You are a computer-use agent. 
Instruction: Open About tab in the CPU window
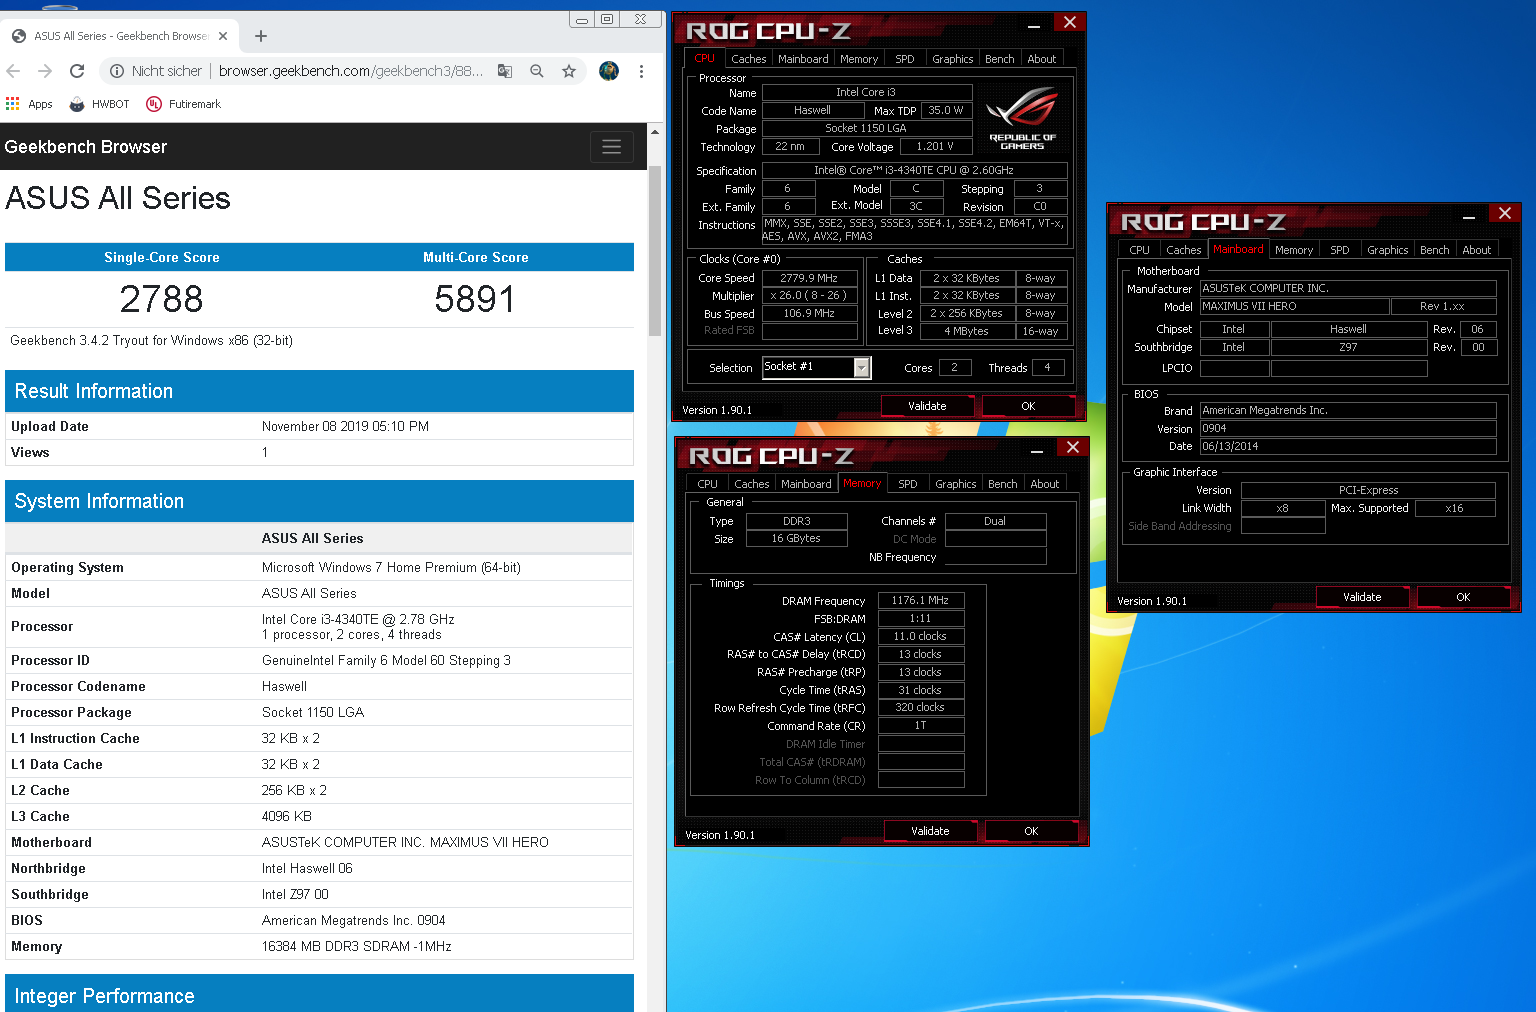(x=1042, y=59)
